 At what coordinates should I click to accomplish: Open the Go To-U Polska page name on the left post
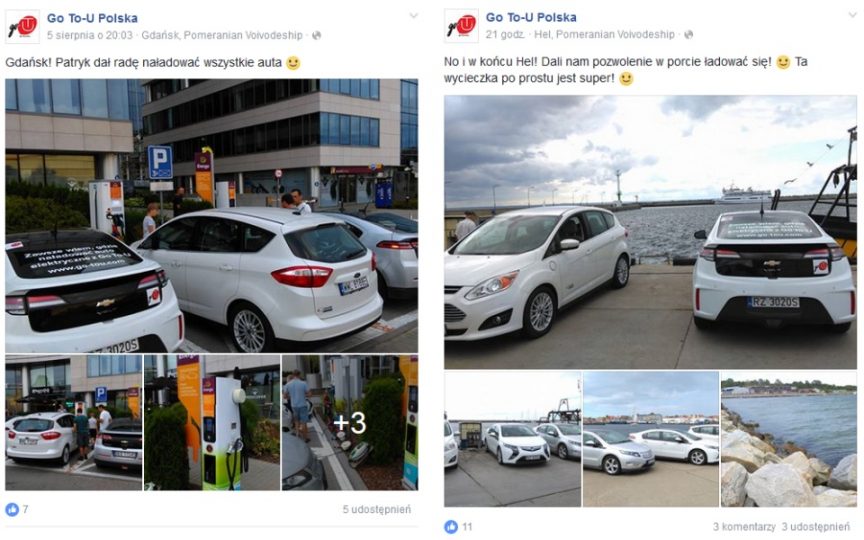[x=92, y=18]
